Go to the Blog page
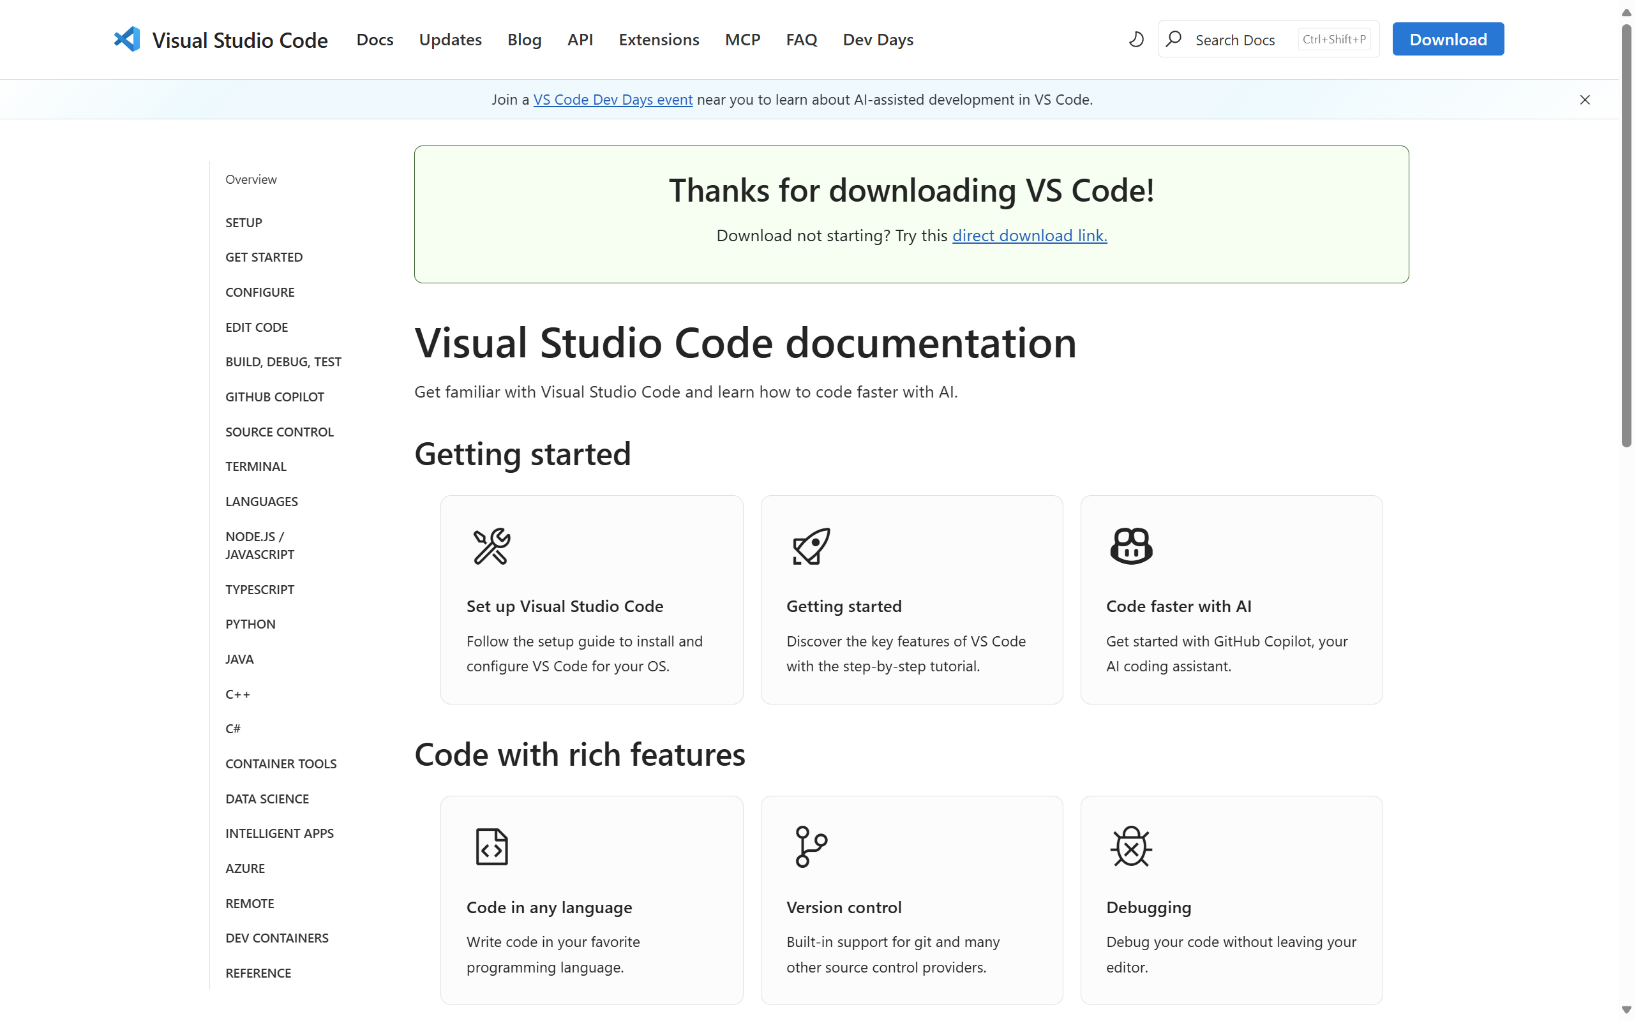Viewport: 1634px width, 1021px height. (525, 40)
